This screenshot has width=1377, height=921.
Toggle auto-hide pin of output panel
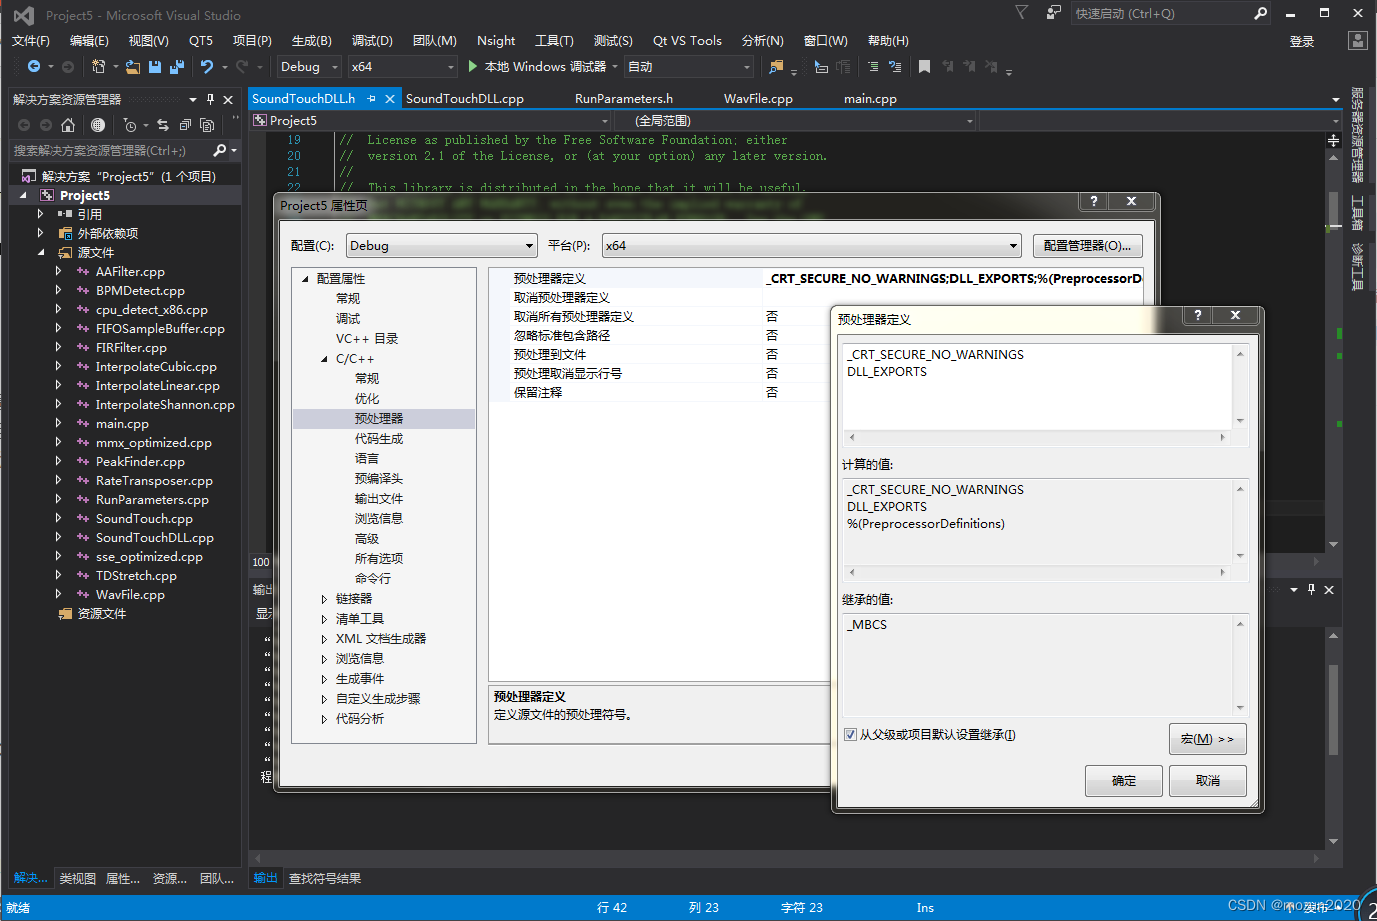tap(1312, 590)
